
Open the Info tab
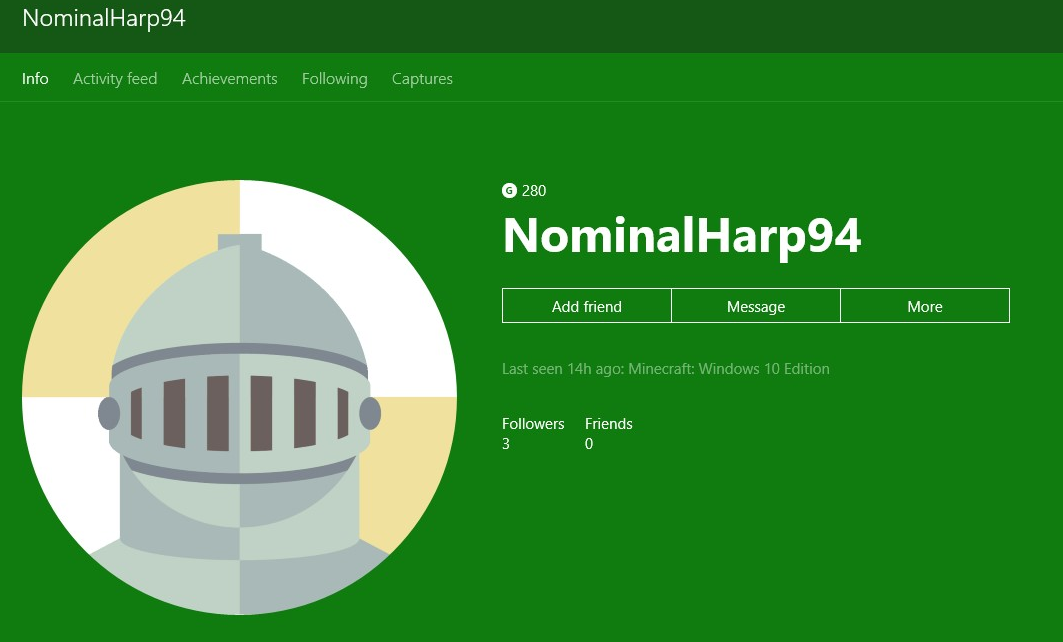(35, 79)
